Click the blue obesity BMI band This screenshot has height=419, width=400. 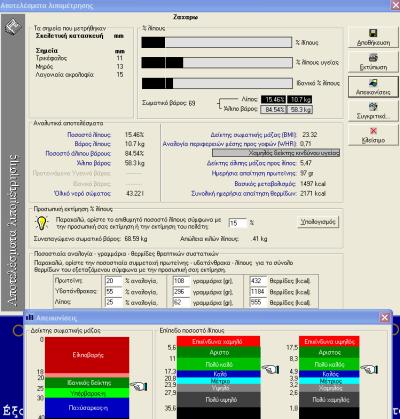pos(87,408)
